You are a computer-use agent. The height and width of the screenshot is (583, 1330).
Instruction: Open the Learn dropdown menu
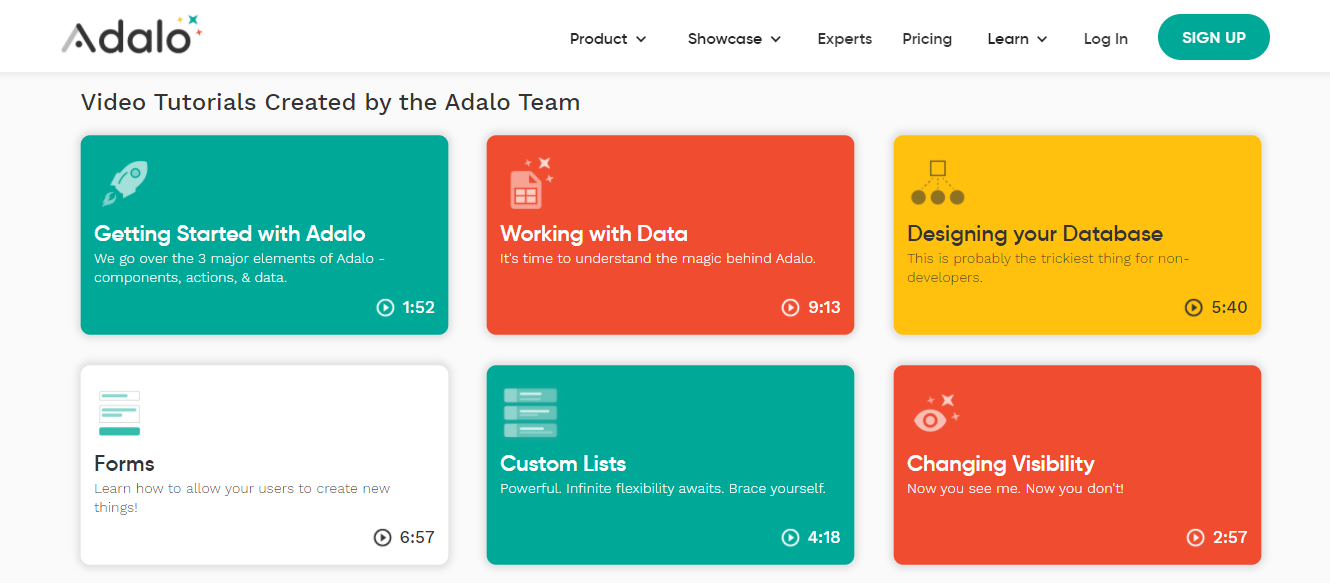[x=1017, y=39]
